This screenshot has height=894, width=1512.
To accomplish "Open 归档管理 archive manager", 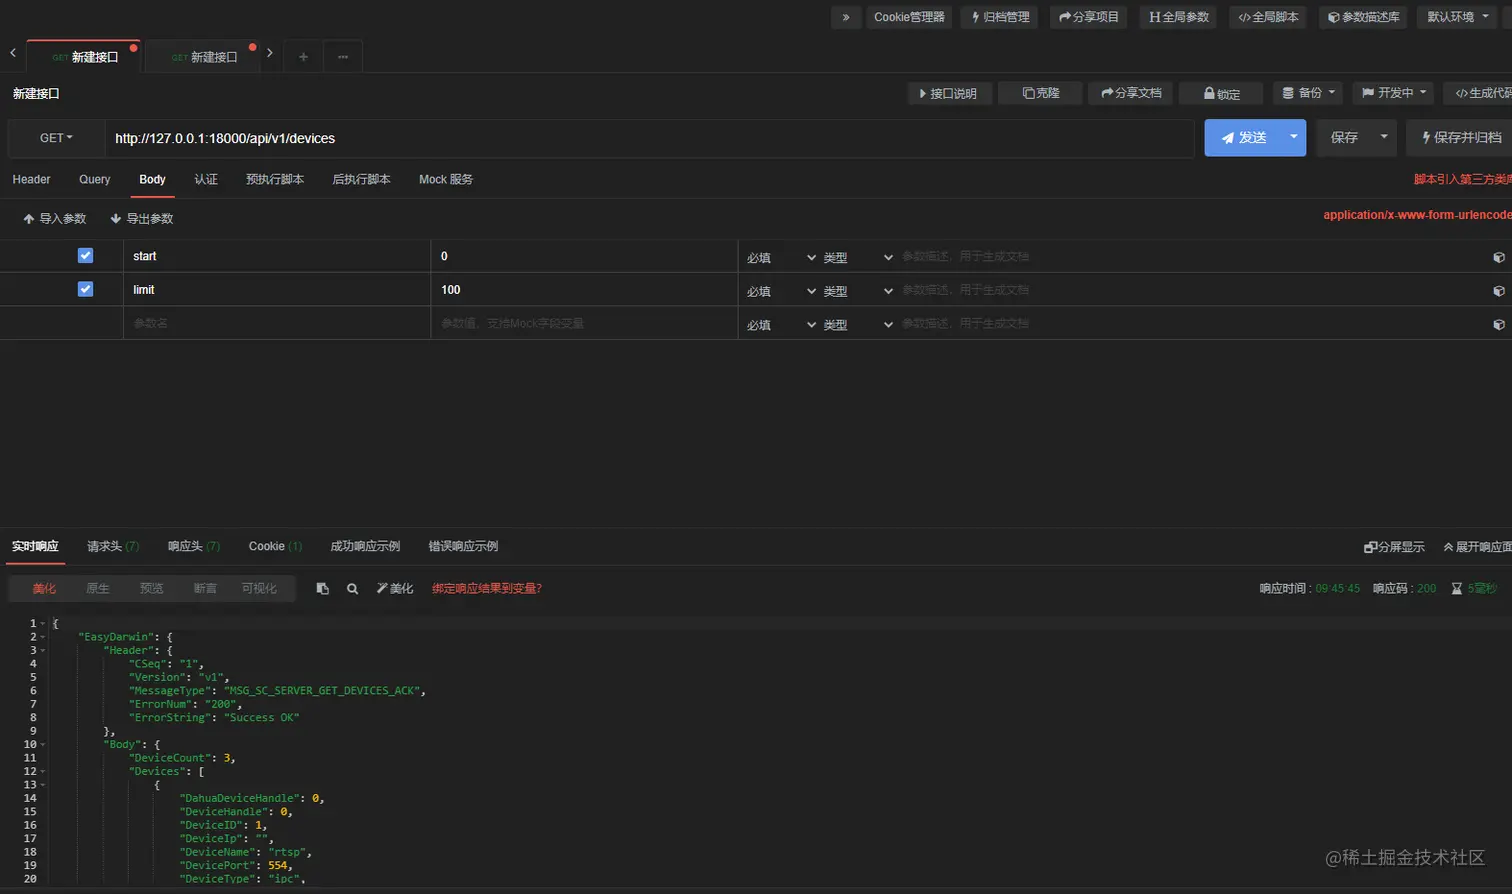I will (x=1000, y=17).
